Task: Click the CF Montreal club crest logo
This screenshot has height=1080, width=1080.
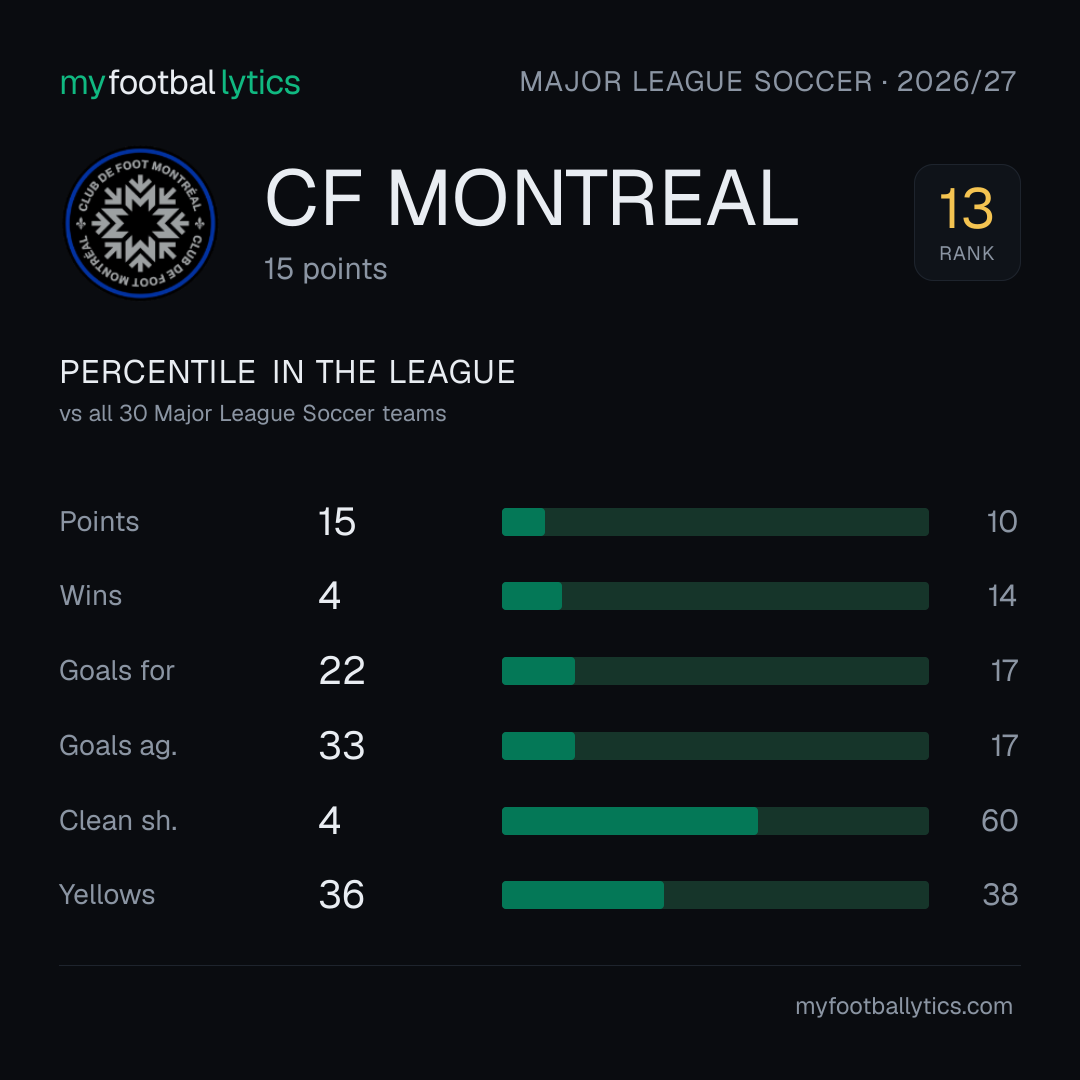Action: point(141,224)
